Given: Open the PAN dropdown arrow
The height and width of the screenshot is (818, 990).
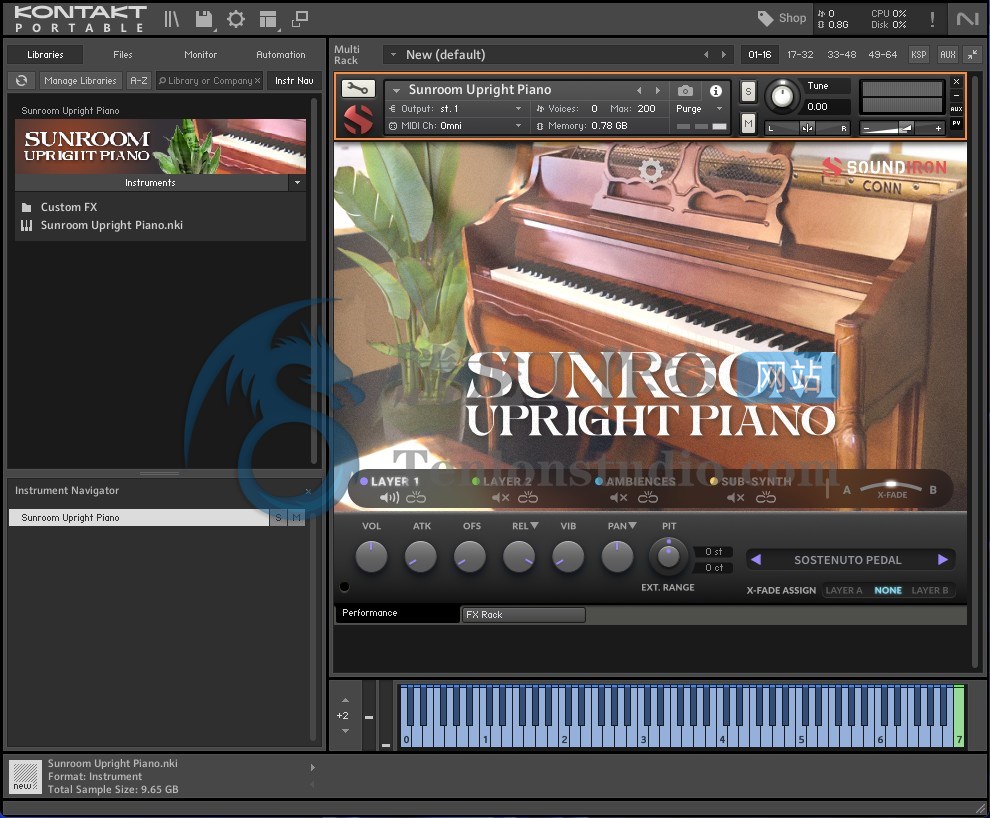Looking at the screenshot, I should [632, 525].
